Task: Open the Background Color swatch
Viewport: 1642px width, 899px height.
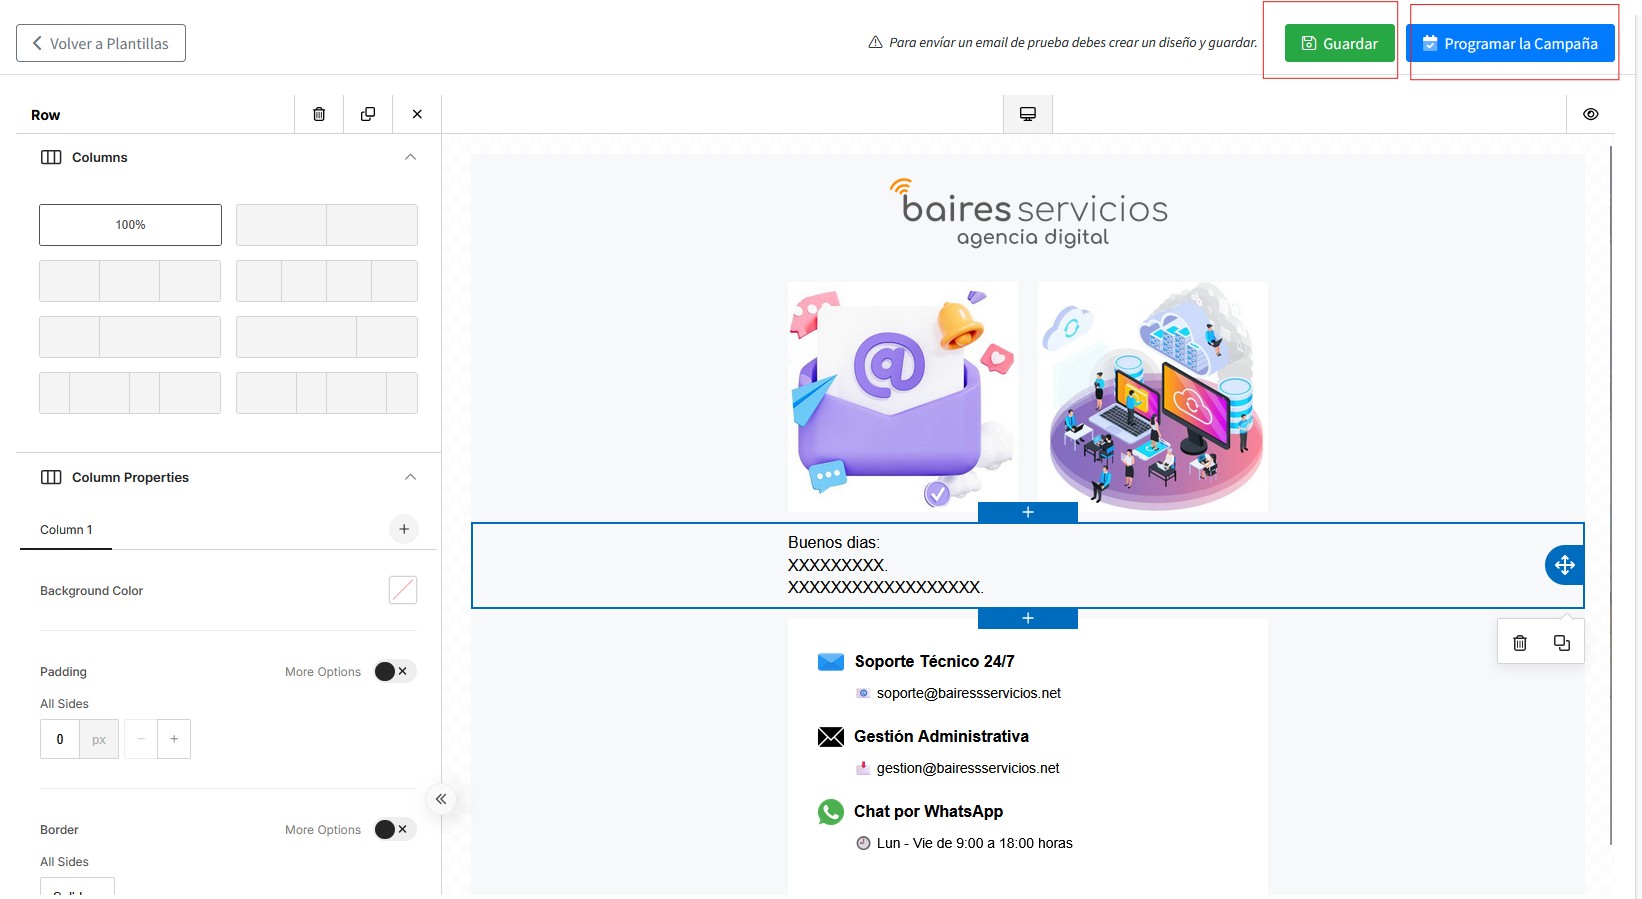Action: 403,590
